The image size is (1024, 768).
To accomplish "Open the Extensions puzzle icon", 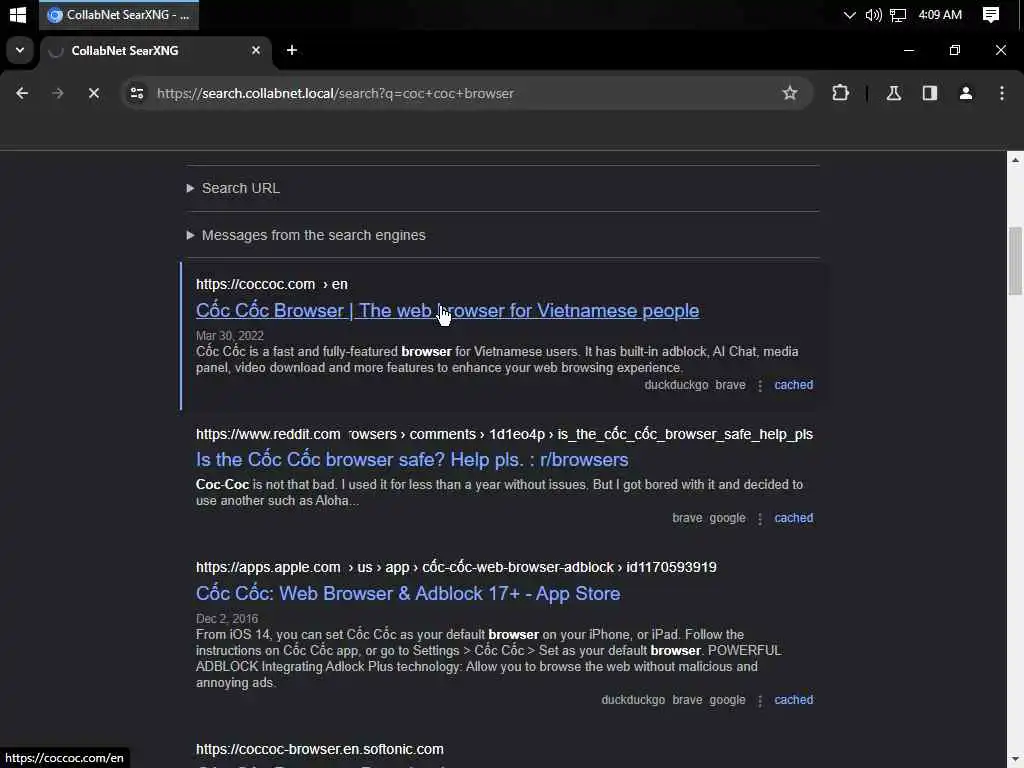I will [840, 93].
